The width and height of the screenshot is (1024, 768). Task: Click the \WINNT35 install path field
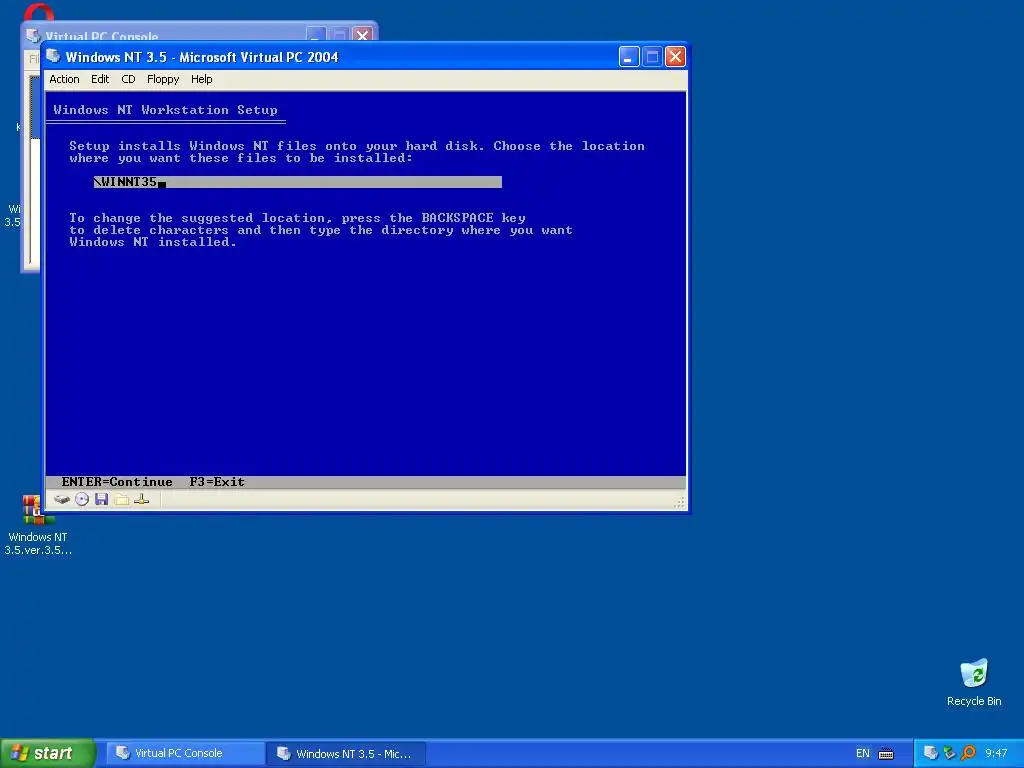[298, 182]
